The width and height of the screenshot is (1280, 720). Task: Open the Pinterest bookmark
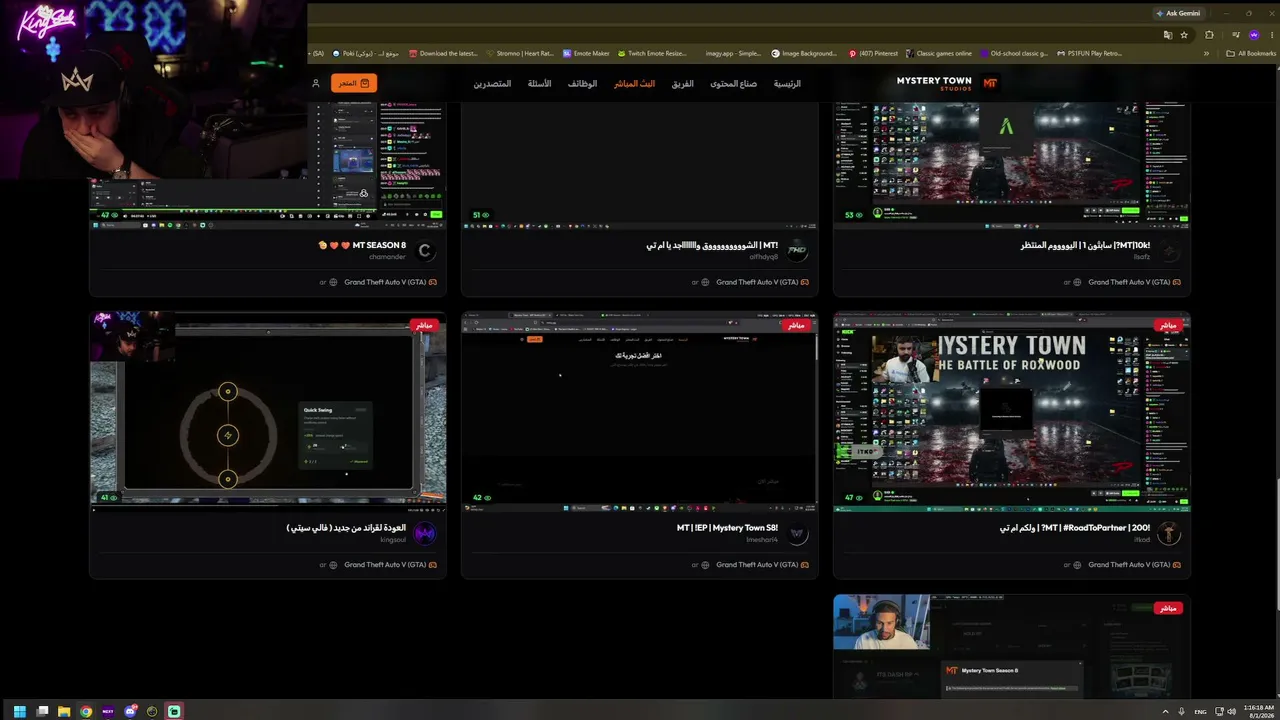[872, 53]
